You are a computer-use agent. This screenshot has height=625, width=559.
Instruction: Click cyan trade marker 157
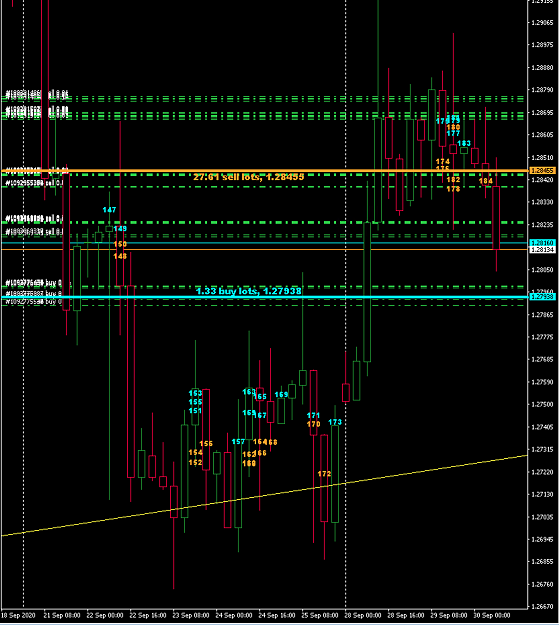click(238, 442)
